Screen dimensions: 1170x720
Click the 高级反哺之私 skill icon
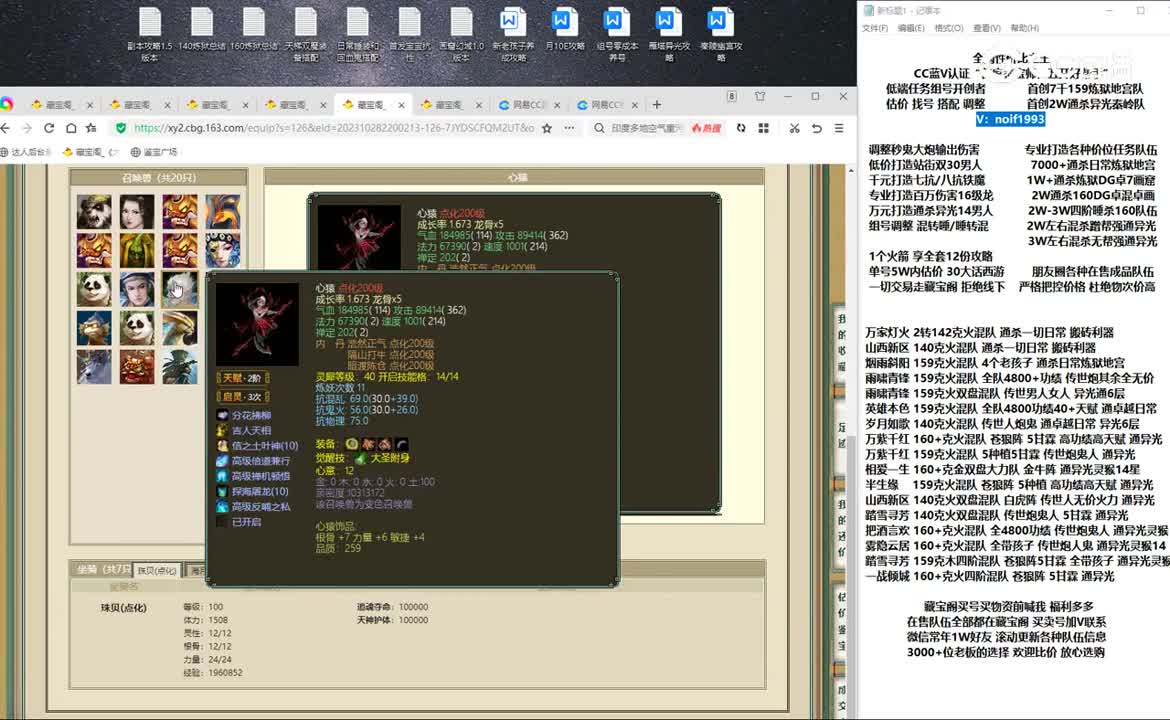point(222,506)
